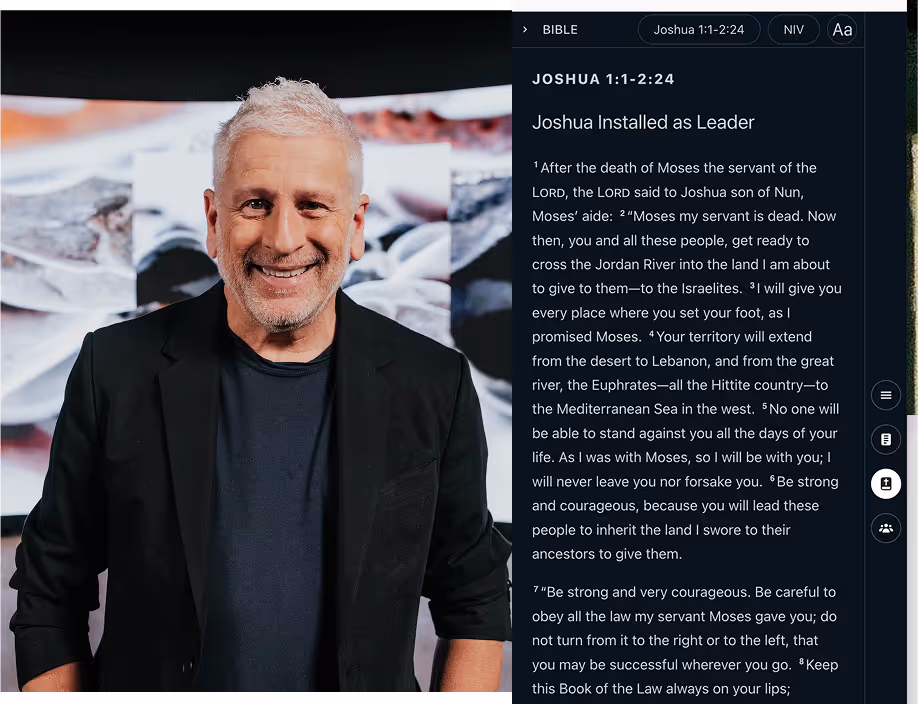918x704 pixels.
Task: Open the Aa font settings button
Action: click(842, 29)
